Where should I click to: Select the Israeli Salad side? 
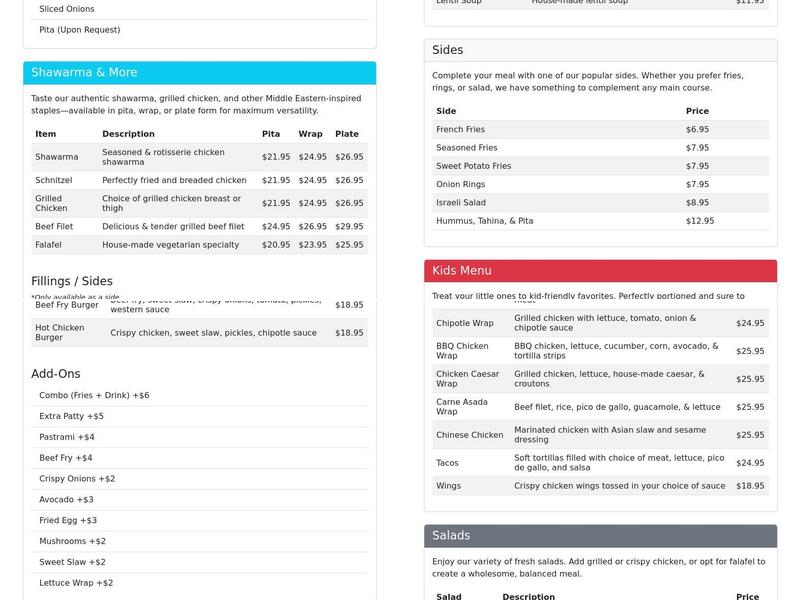pyautogui.click(x=461, y=203)
